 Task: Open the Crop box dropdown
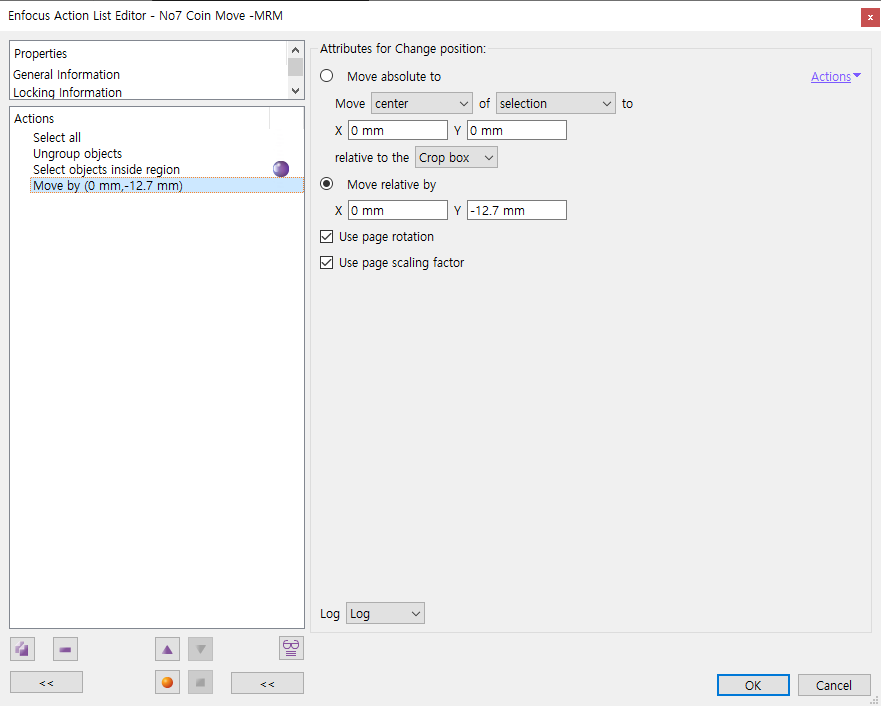455,158
